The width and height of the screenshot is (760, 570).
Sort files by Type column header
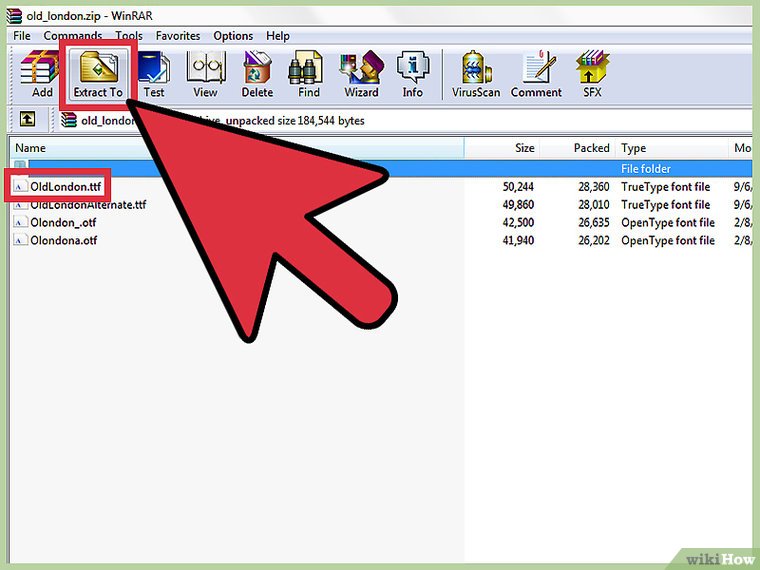tap(633, 148)
